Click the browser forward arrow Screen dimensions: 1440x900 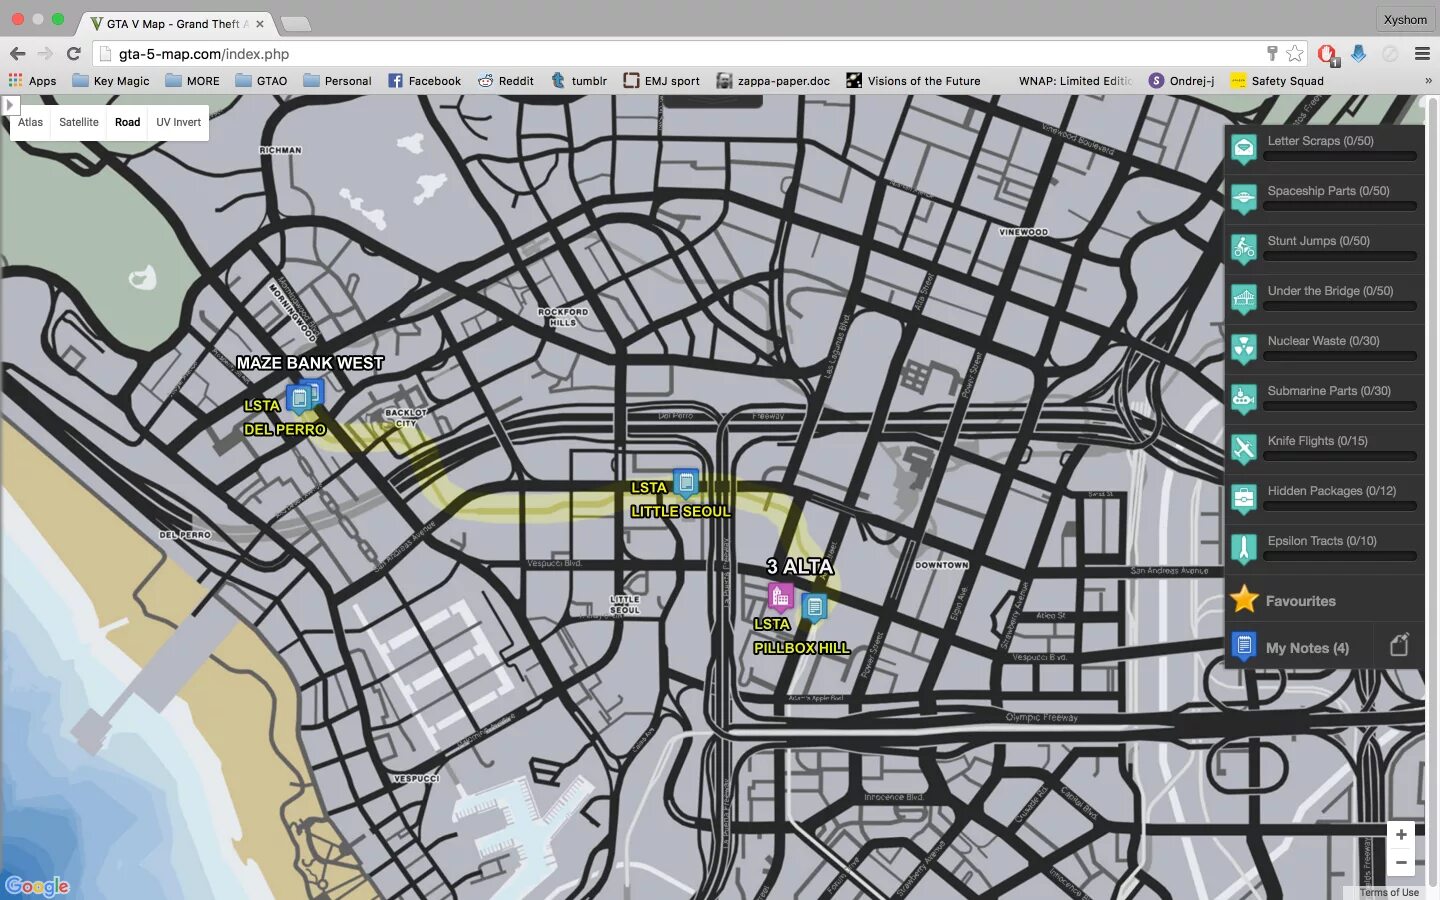pos(45,54)
